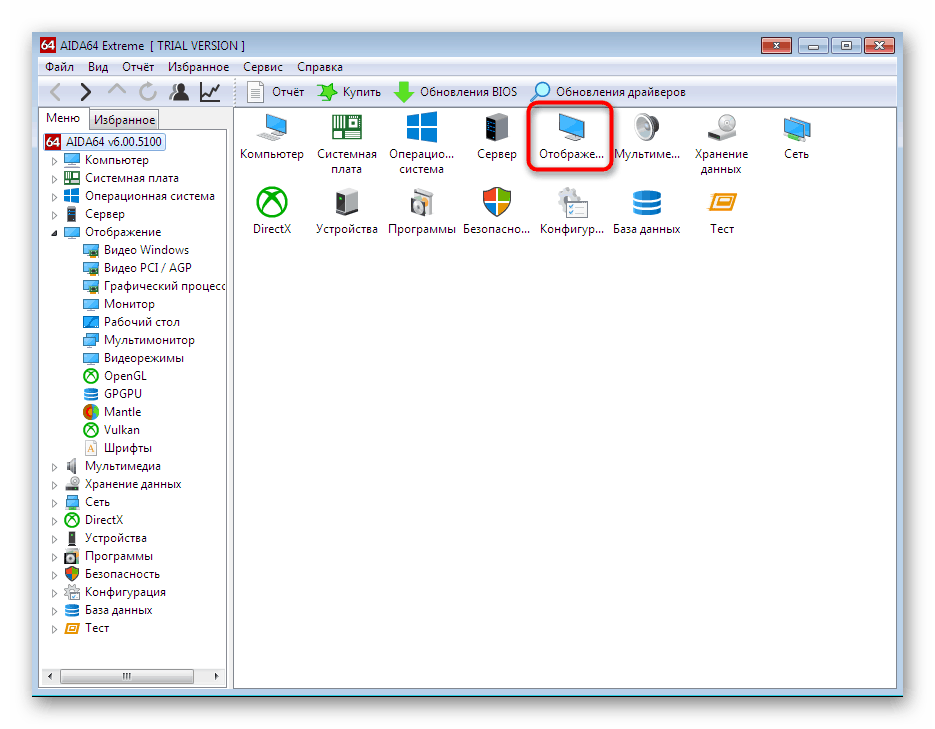Open the Избранное menu in menu bar

(198, 67)
